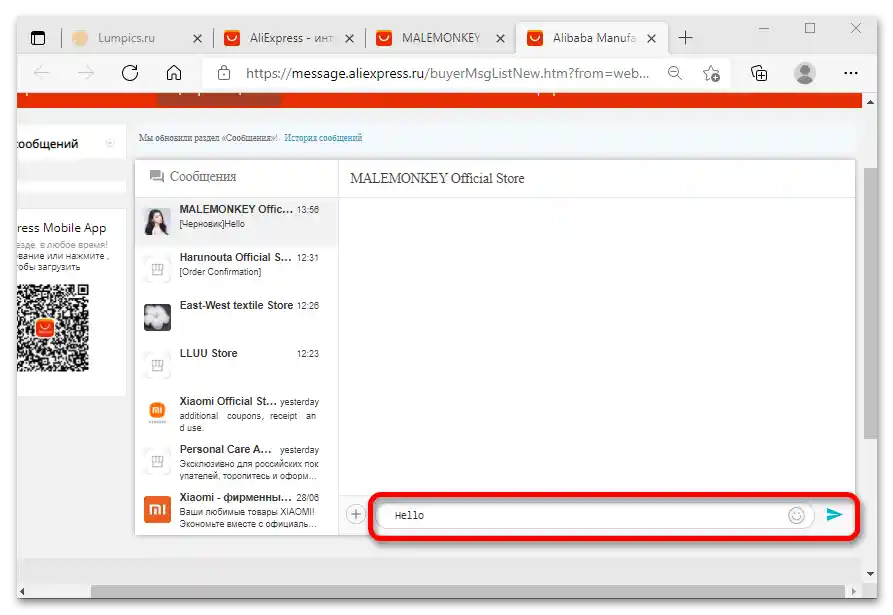This screenshot has width=893, height=615.
Task: Minimize the browser window
Action: tap(764, 28)
